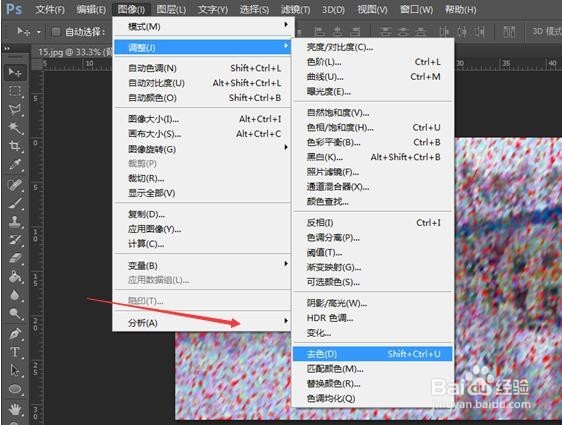This screenshot has width=562, height=425.
Task: Select the Crop tool
Action: pyautogui.click(x=15, y=146)
